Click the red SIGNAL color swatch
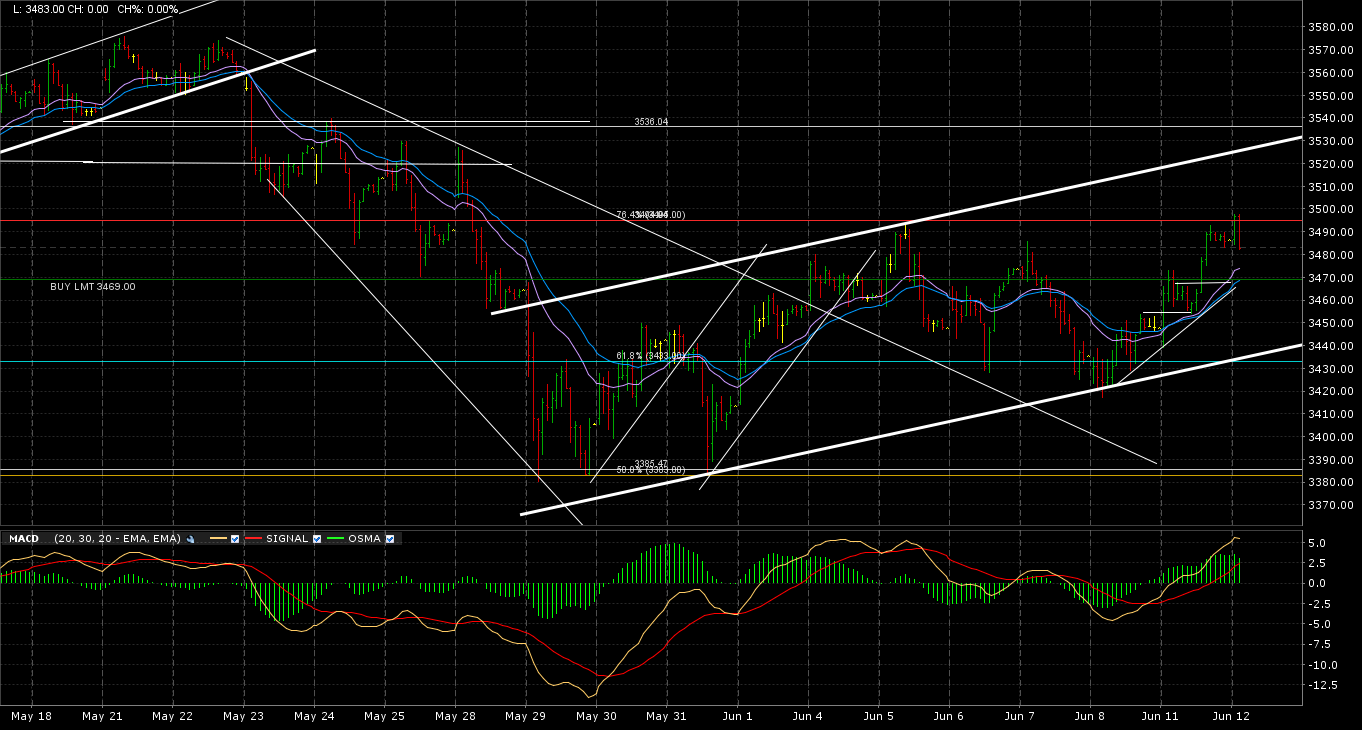Viewport: 1362px width, 730px height. [254, 538]
